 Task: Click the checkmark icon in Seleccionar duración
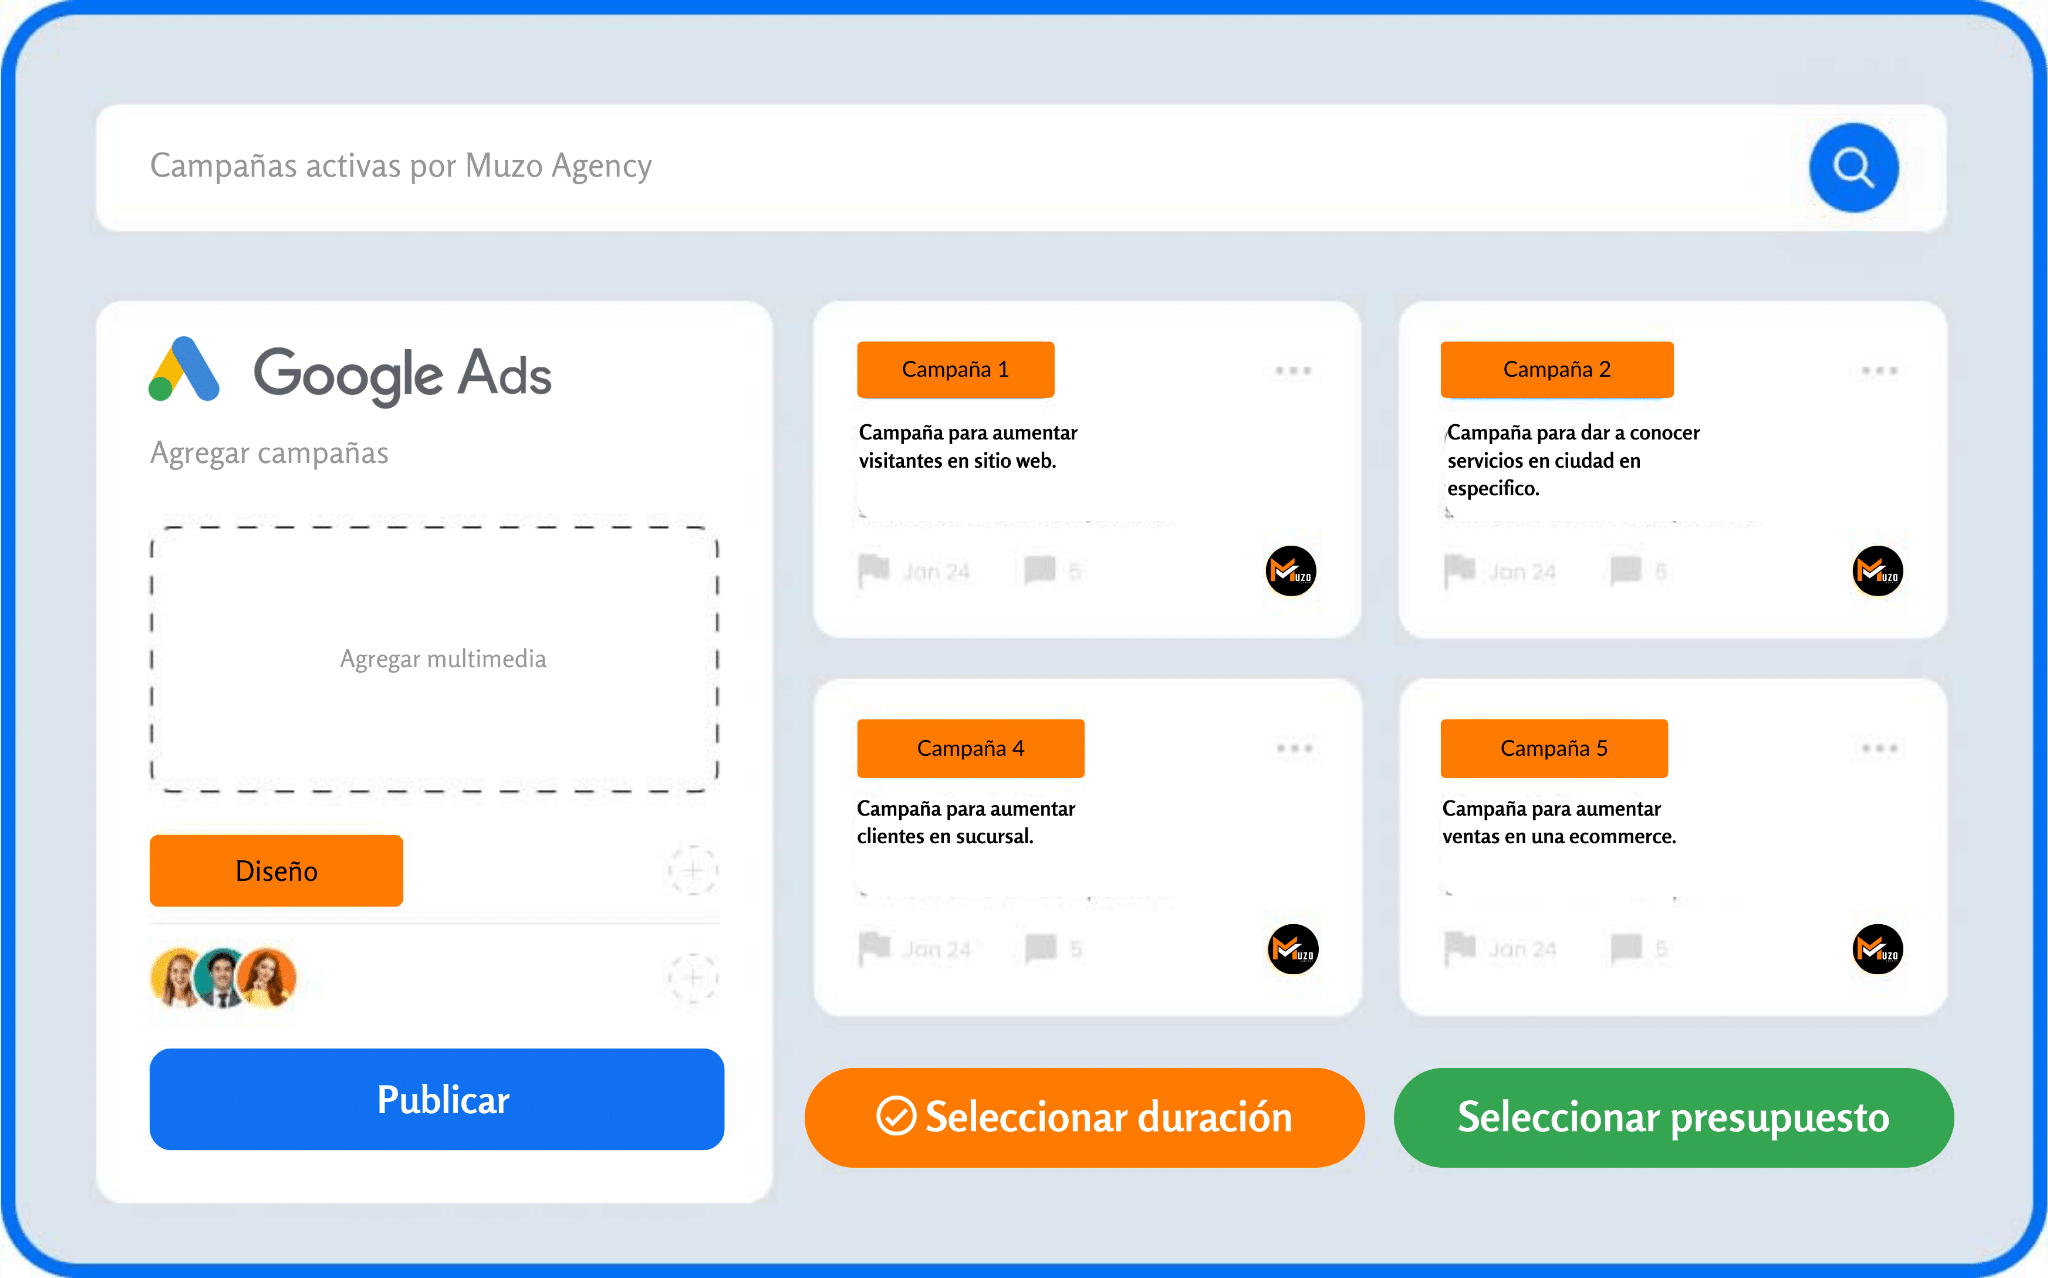896,1116
